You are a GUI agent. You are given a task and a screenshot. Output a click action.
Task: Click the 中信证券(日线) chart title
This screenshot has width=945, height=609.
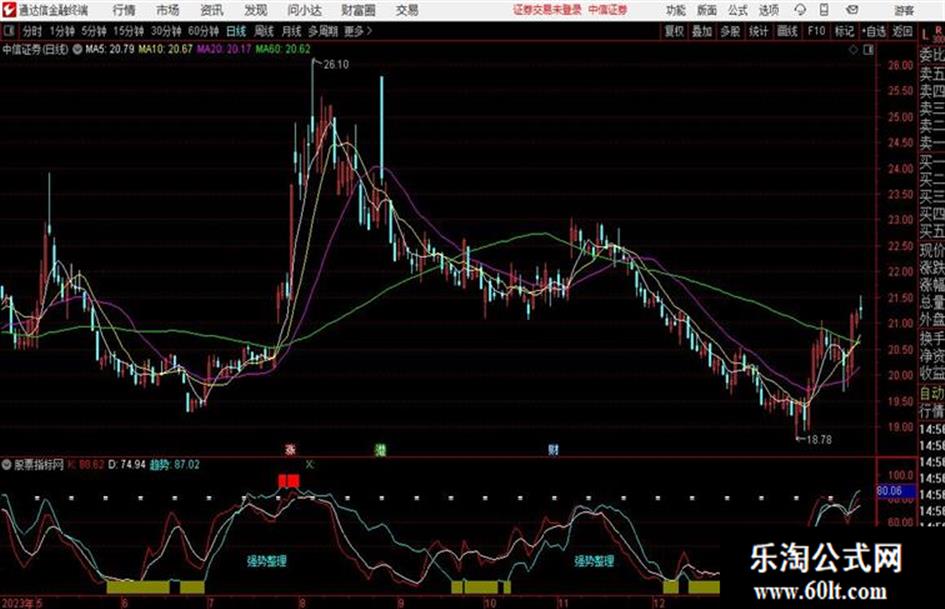[x=36, y=49]
